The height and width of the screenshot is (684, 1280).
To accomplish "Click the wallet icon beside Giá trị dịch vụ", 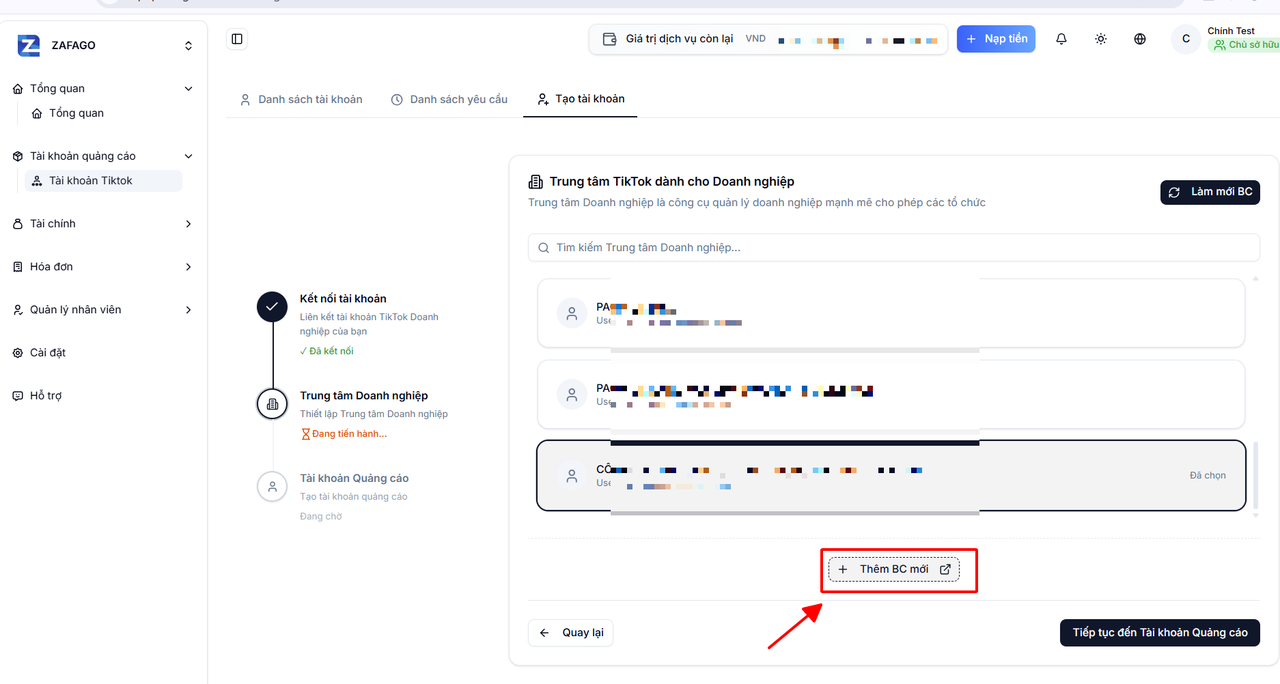I will tap(610, 39).
